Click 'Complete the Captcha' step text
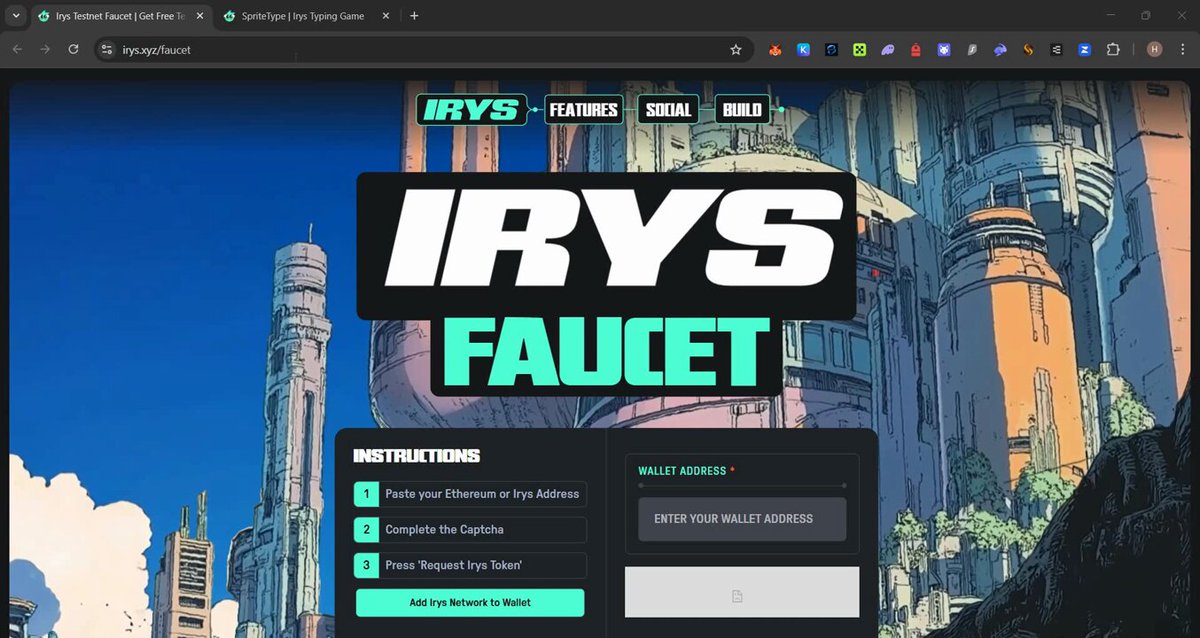 [444, 530]
